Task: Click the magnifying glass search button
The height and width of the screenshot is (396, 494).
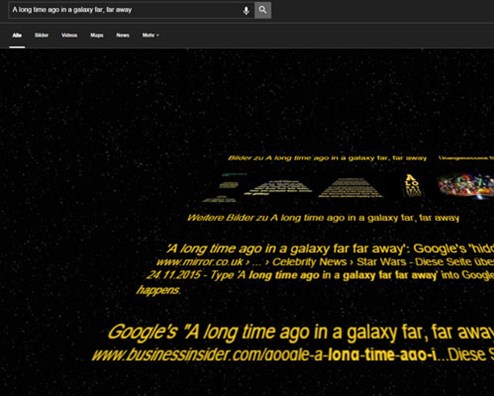Action: [263, 10]
